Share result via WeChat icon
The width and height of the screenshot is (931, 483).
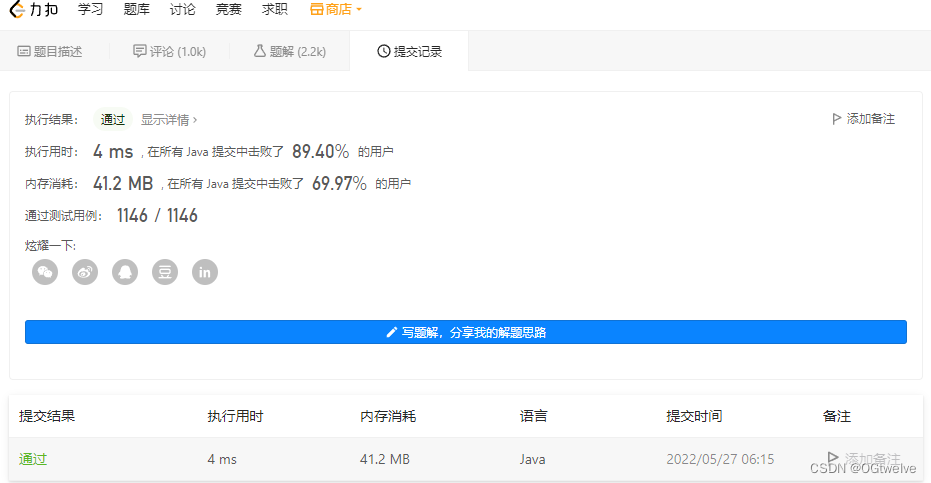coord(45,272)
